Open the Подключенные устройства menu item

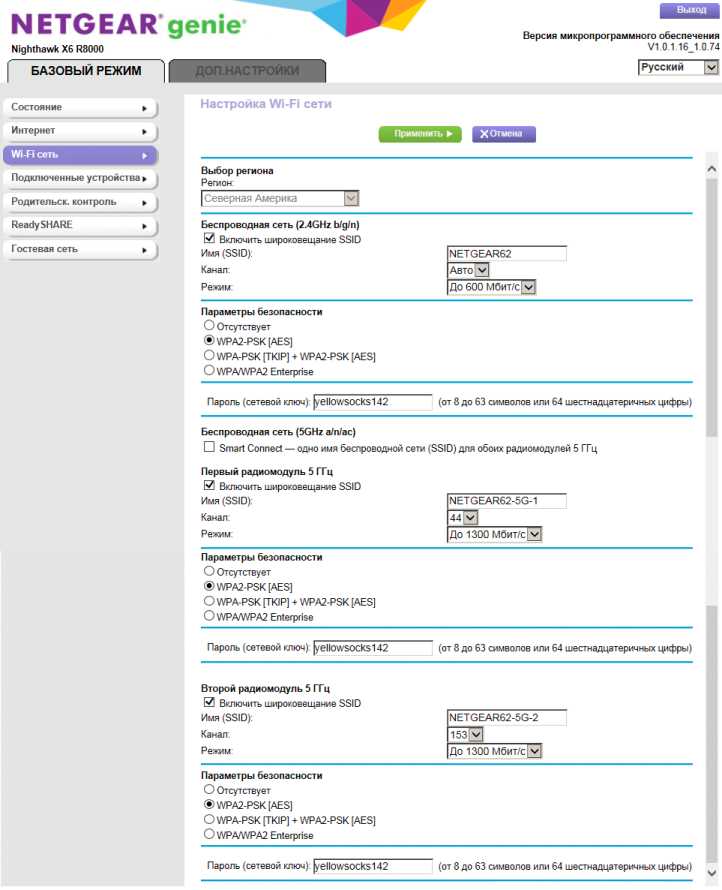pos(80,178)
